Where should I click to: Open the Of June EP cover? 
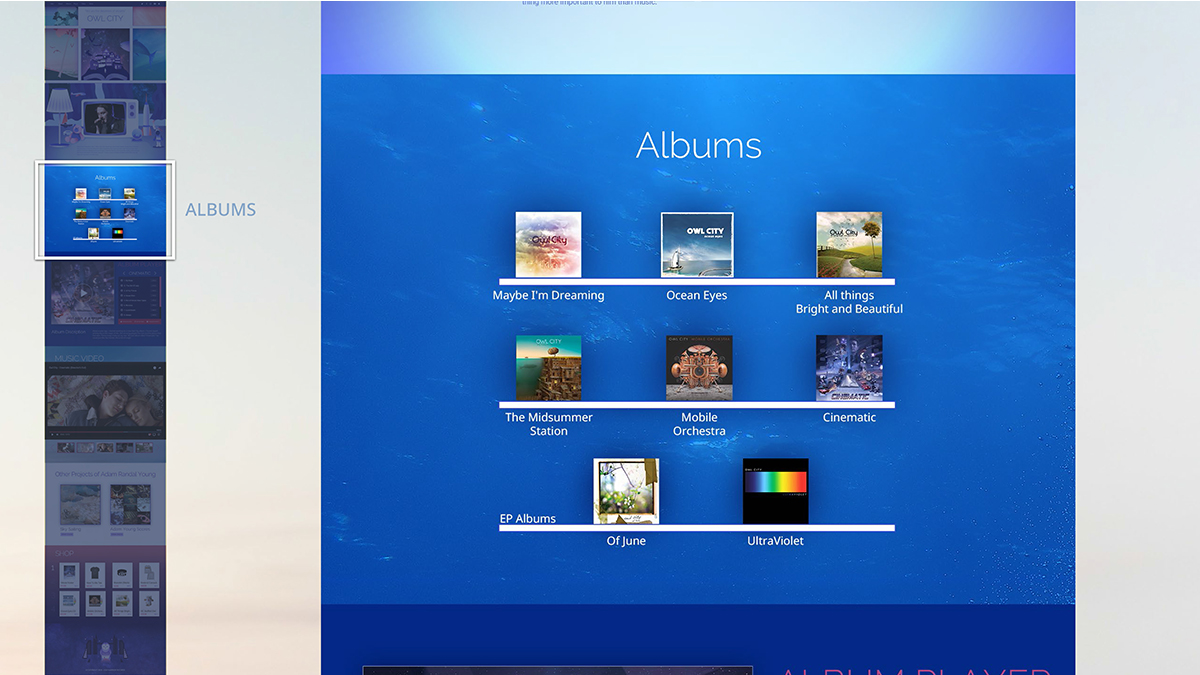(626, 491)
